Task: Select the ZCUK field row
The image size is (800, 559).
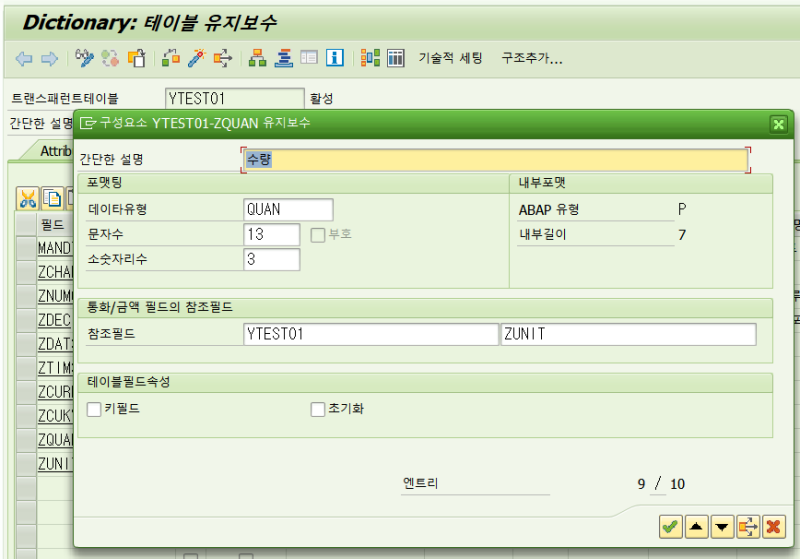Action: (55, 416)
